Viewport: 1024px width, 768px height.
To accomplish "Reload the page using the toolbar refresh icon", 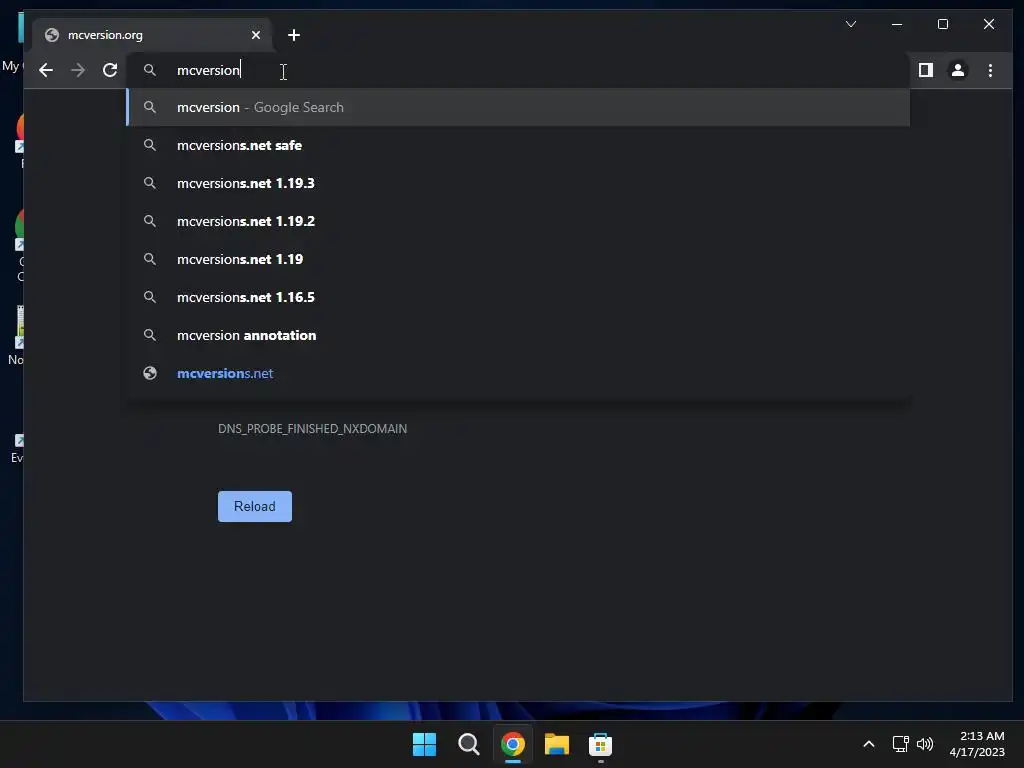I will pyautogui.click(x=110, y=70).
